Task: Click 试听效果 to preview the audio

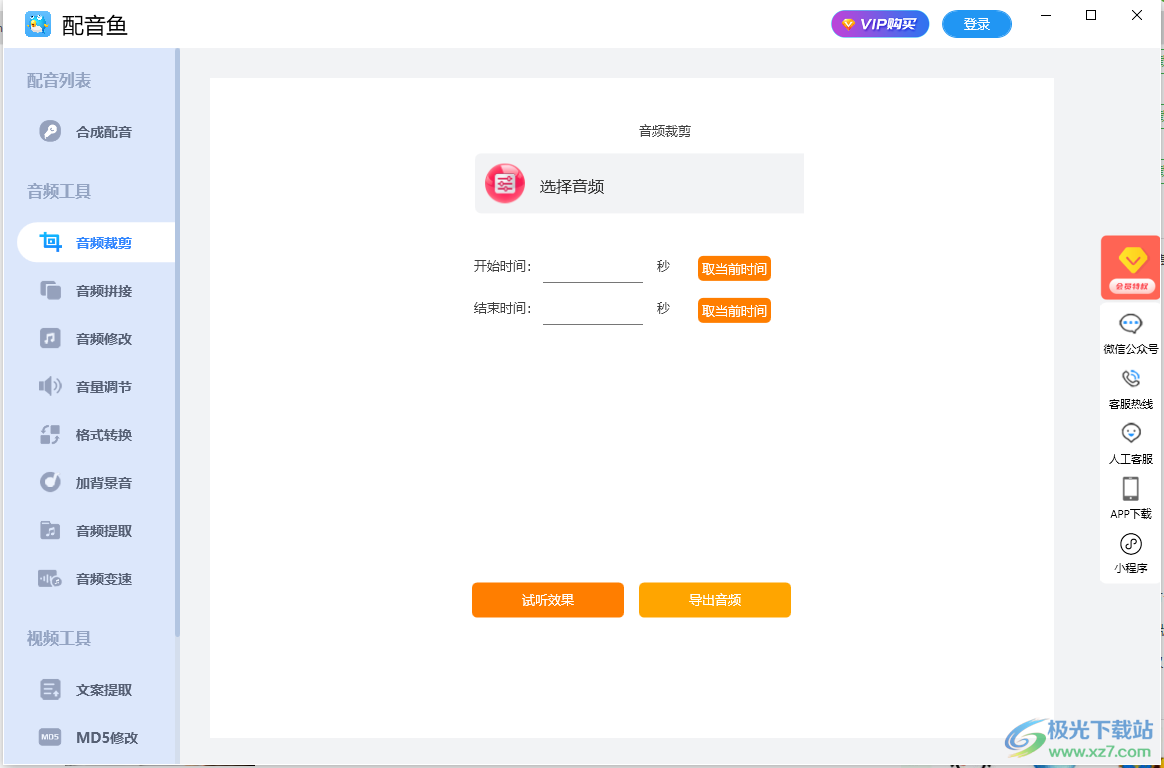Action: pyautogui.click(x=548, y=600)
